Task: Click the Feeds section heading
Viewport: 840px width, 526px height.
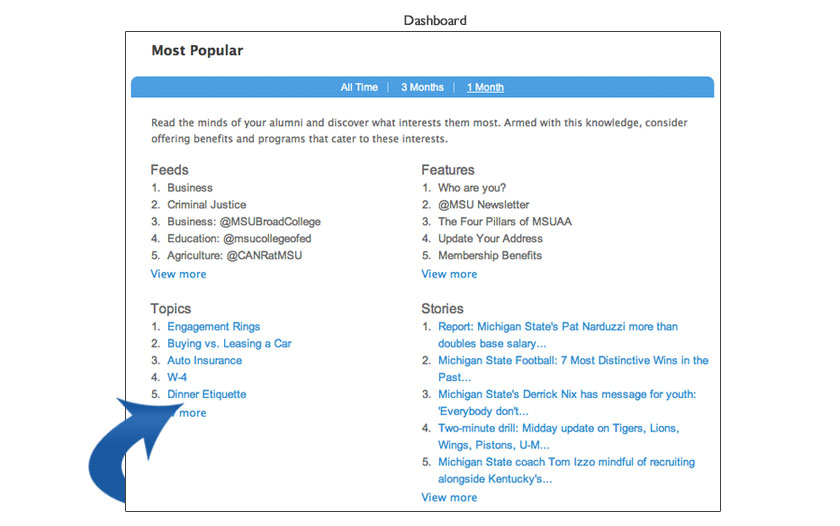Action: coord(169,170)
